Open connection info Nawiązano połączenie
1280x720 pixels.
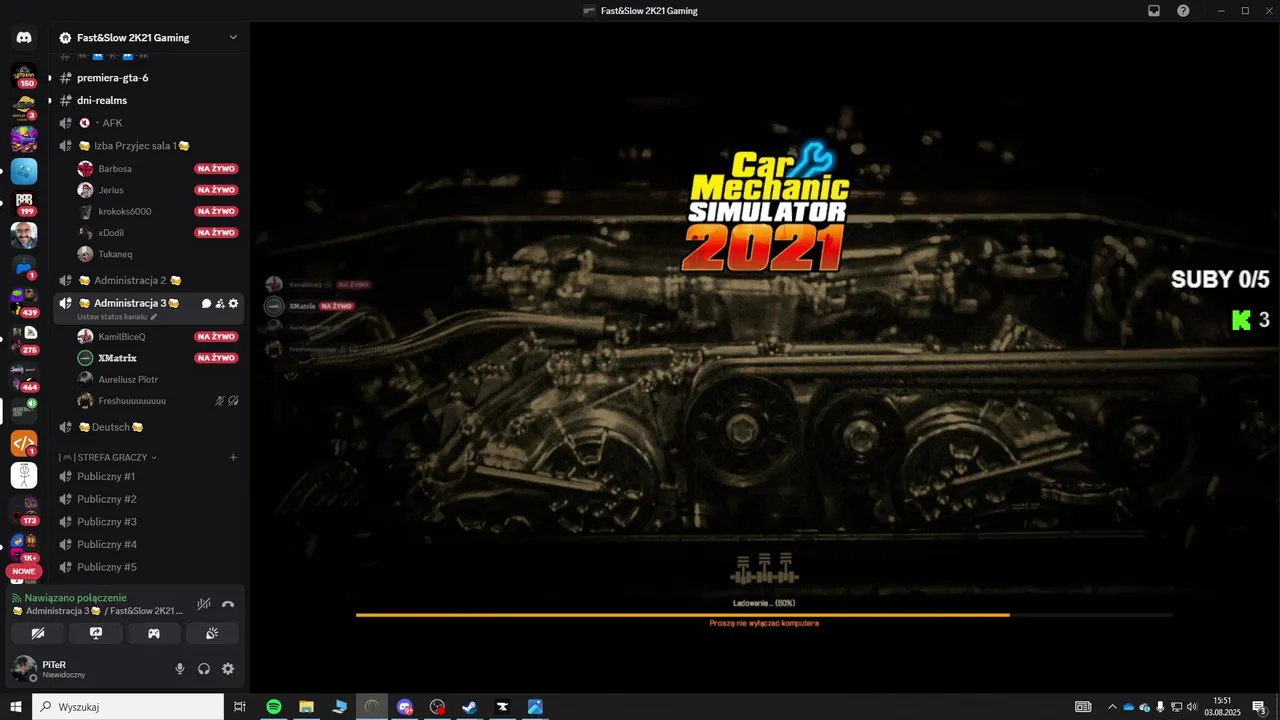click(76, 598)
